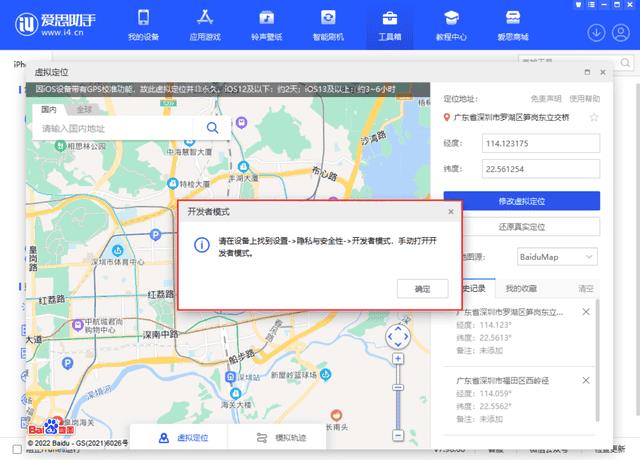Click the 特检大厦 map marker

(173, 184)
